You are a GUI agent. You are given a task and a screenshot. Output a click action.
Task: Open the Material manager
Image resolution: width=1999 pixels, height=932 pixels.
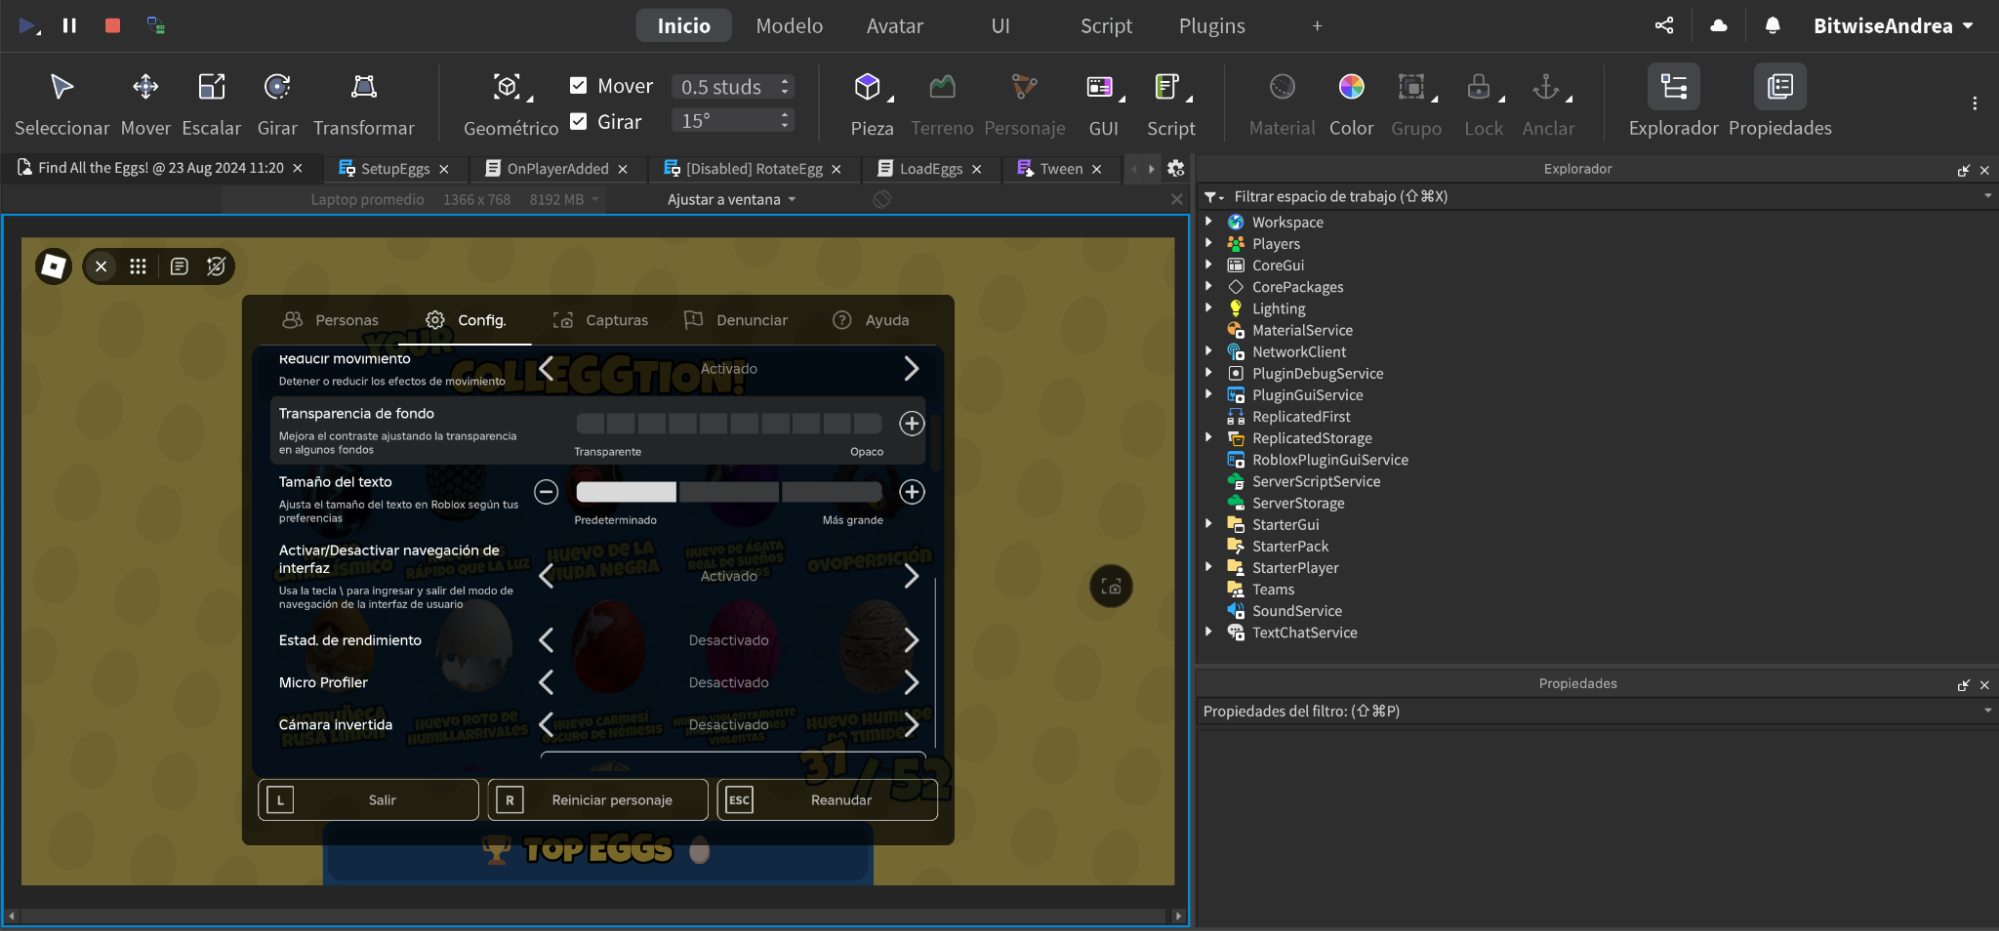[1281, 100]
